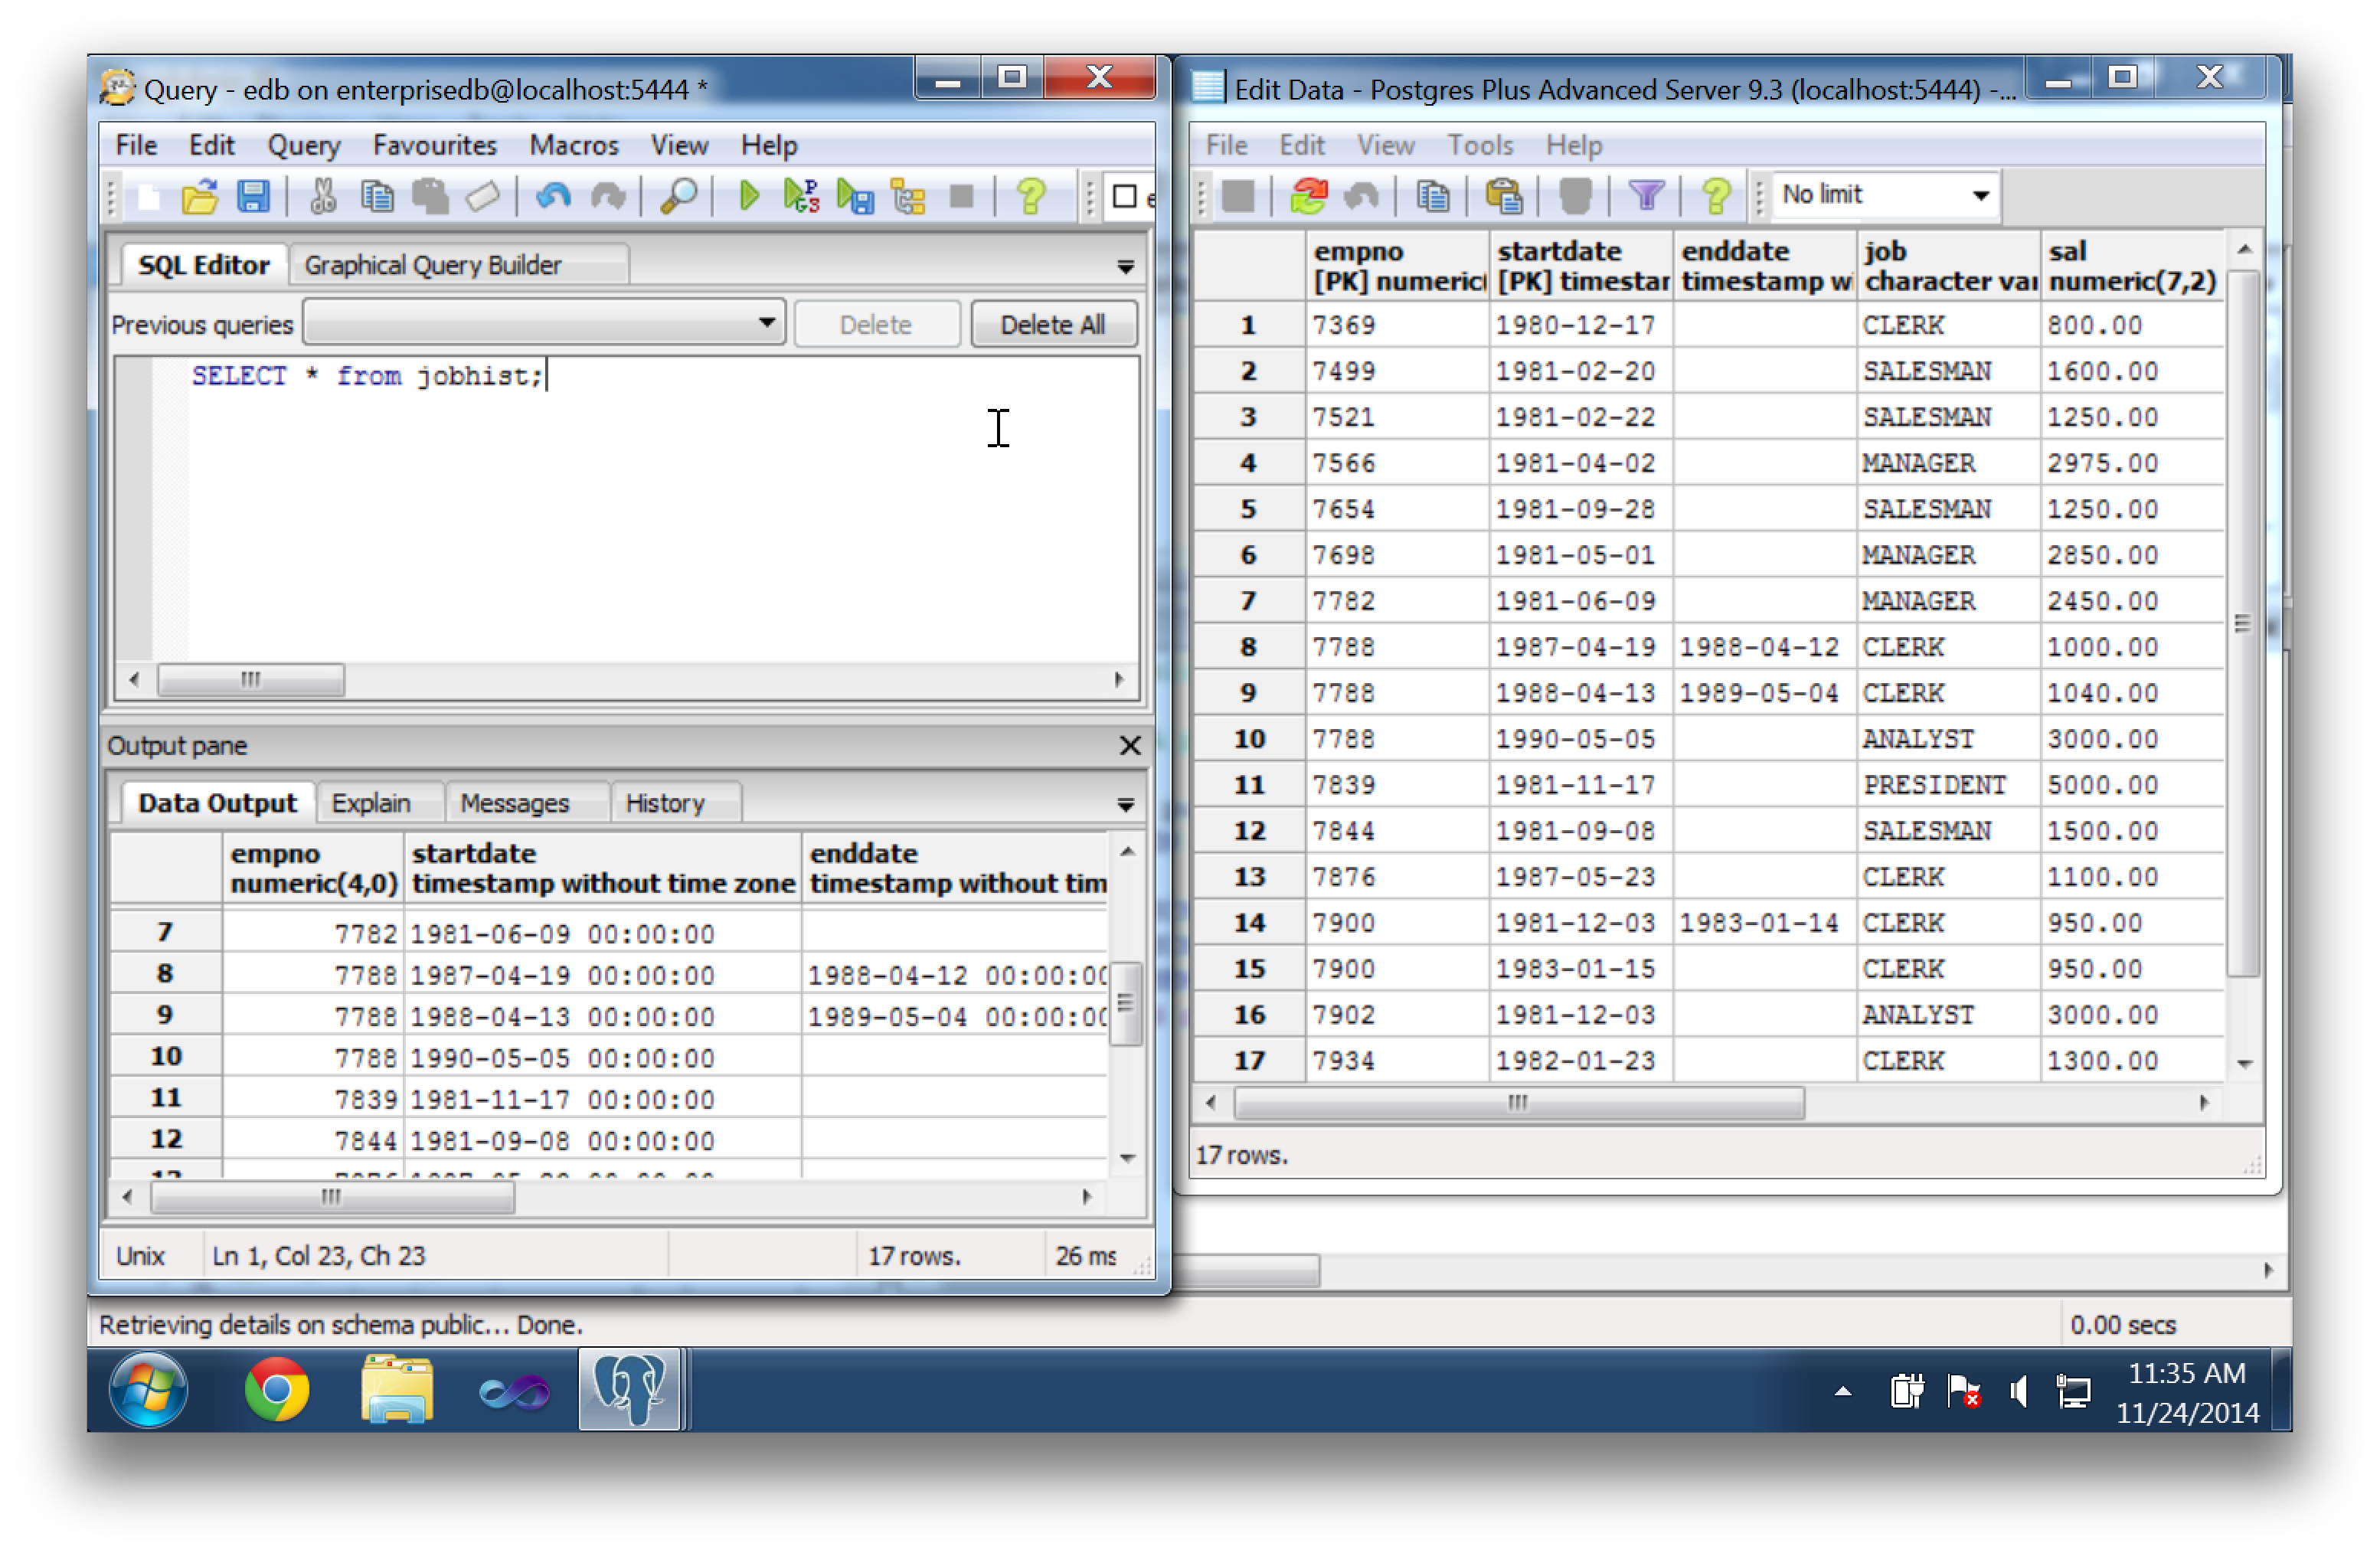This screenshot has height=1553, width=2380.
Task: Refresh the data in Edit Data window
Action: tap(1308, 196)
